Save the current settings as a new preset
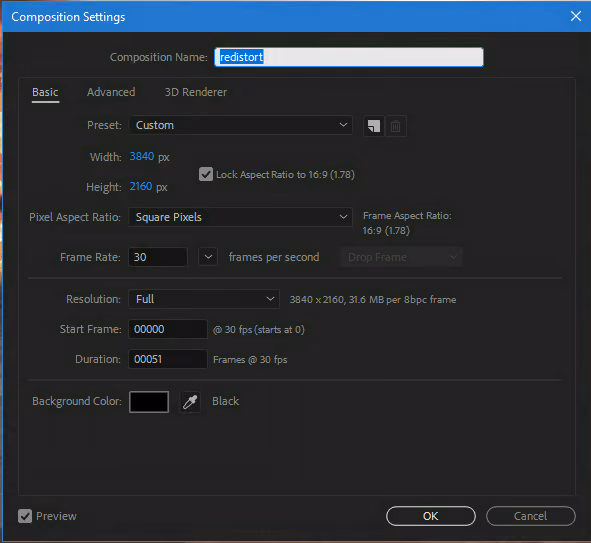The image size is (591, 543). pos(374,126)
